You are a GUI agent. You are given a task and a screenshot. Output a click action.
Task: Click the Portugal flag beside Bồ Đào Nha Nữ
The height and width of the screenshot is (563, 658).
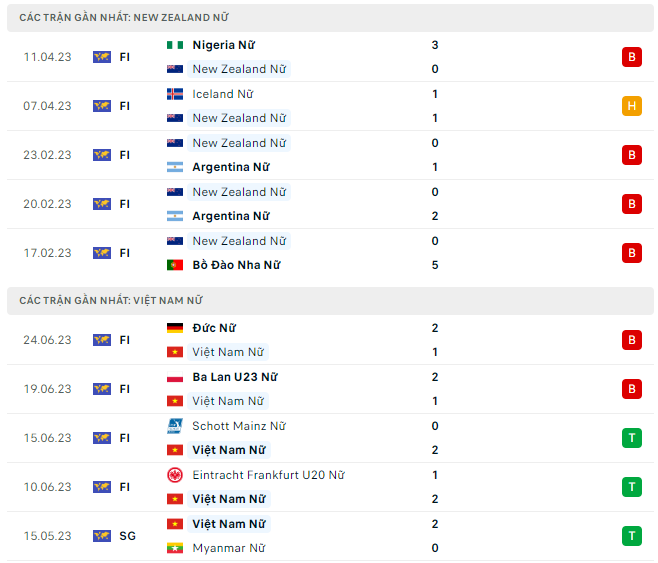pos(175,265)
